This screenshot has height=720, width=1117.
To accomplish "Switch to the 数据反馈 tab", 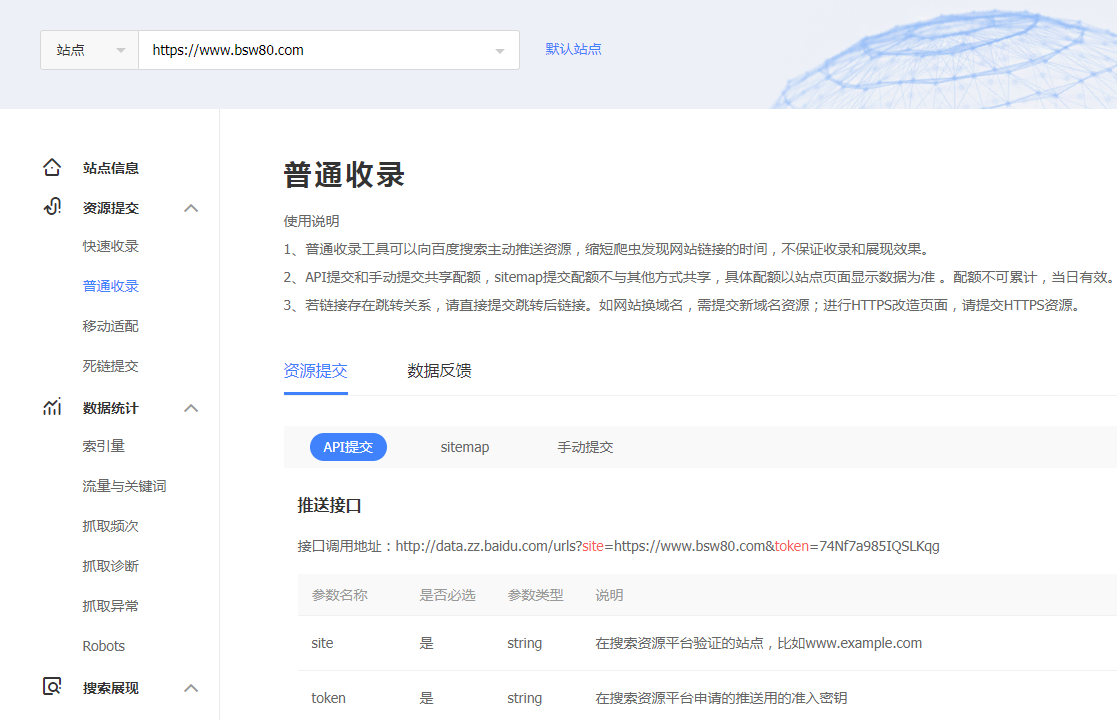I will (440, 371).
